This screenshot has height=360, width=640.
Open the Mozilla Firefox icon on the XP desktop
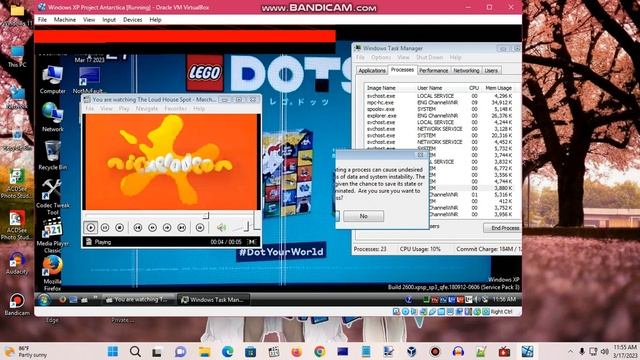pos(53,273)
